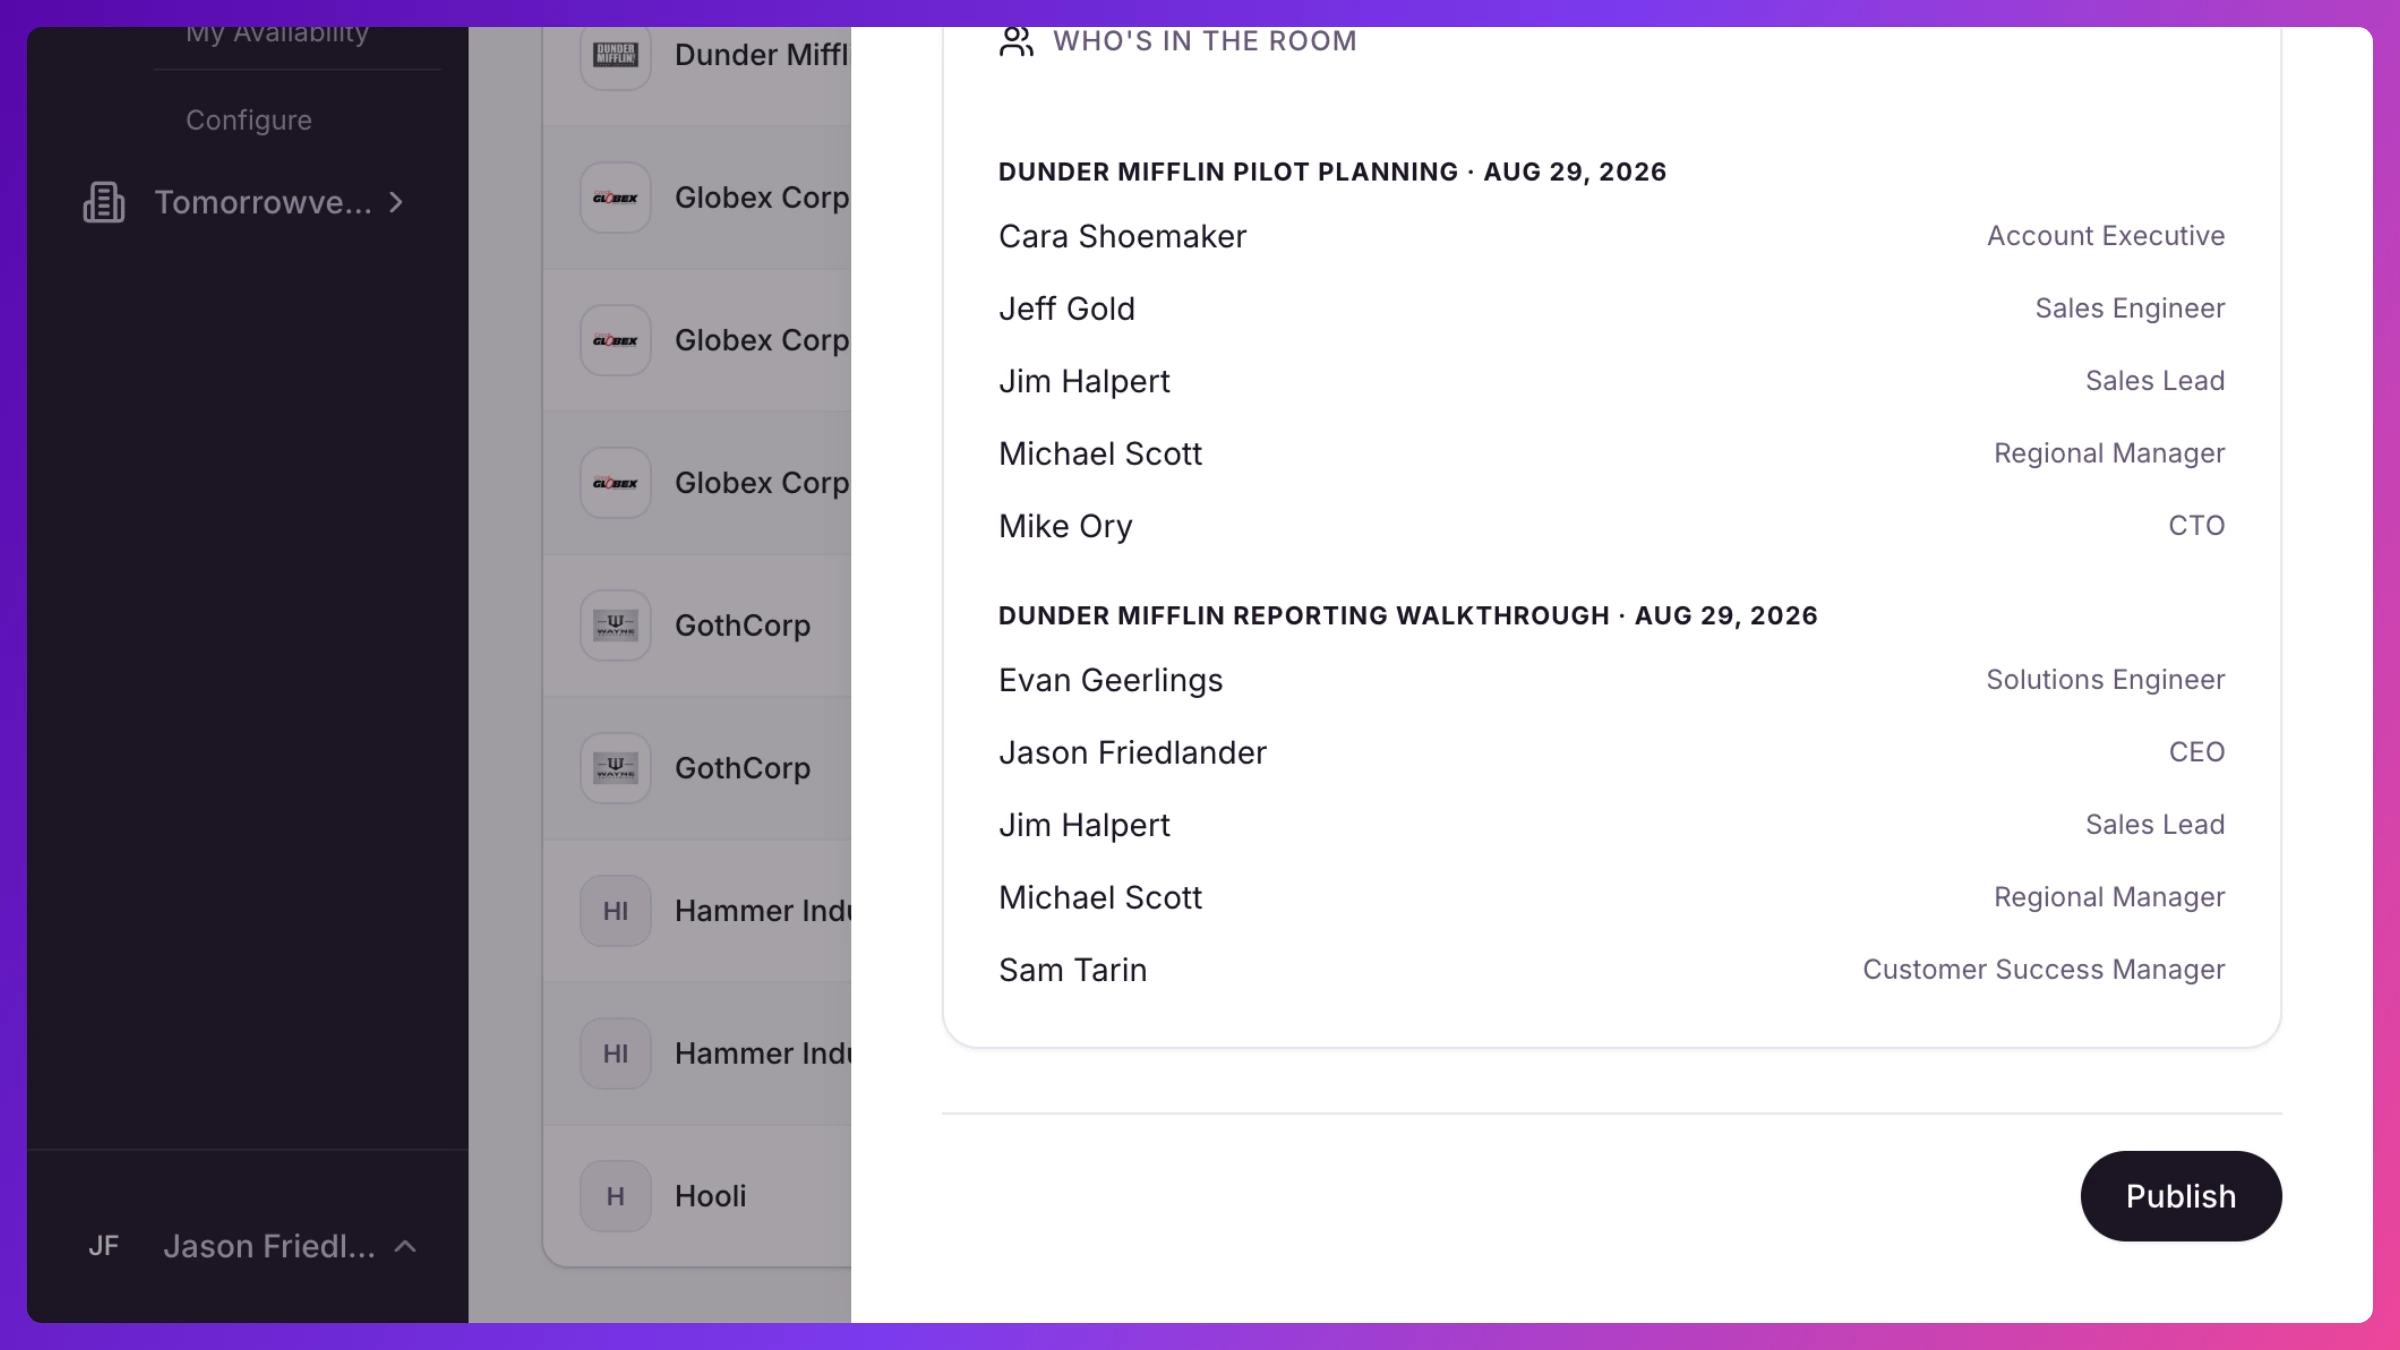2400x1350 pixels.
Task: Click Regional Manager role under Pilot Planning
Action: [2109, 454]
